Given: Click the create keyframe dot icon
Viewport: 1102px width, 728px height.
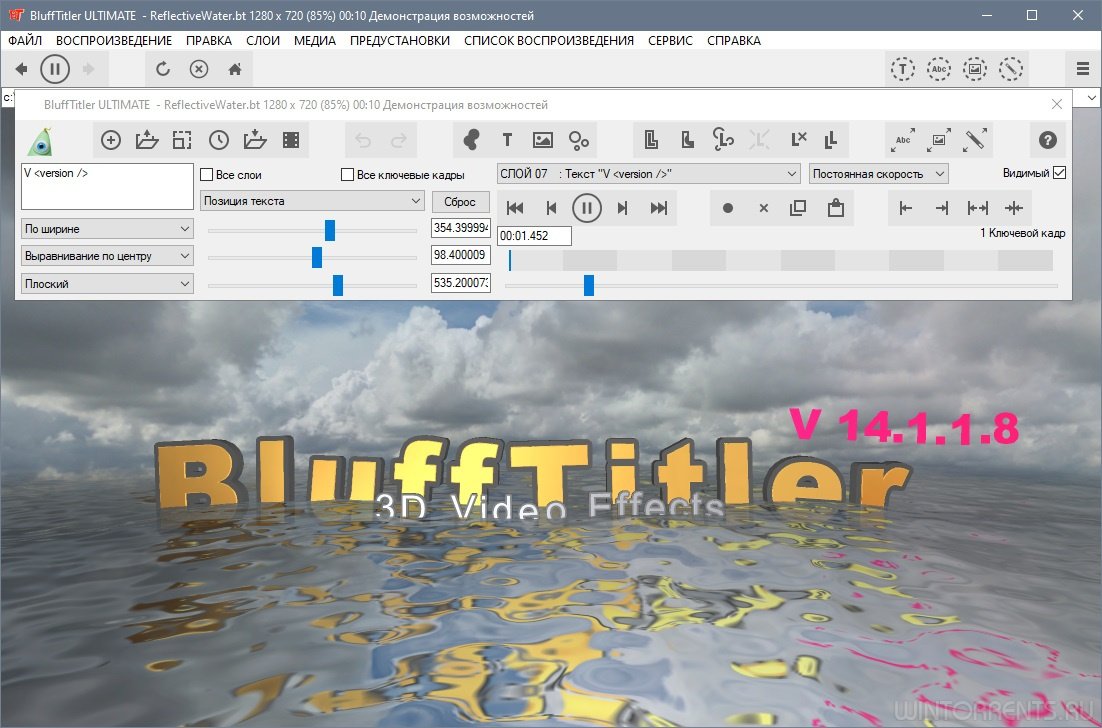Looking at the screenshot, I should [728, 208].
